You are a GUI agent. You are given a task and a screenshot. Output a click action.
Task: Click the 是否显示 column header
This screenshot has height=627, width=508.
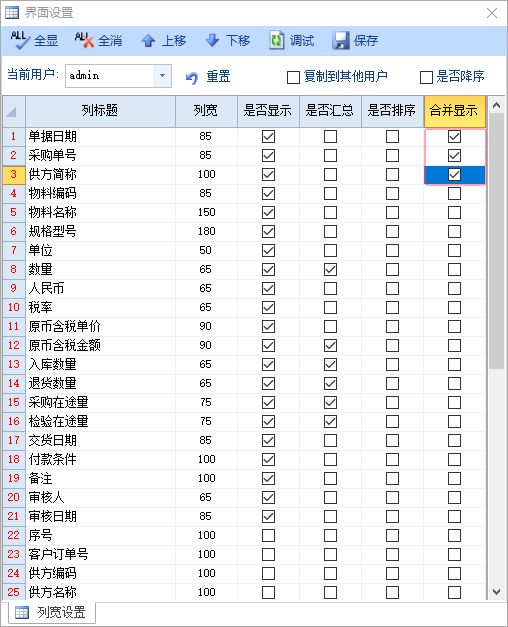click(268, 111)
